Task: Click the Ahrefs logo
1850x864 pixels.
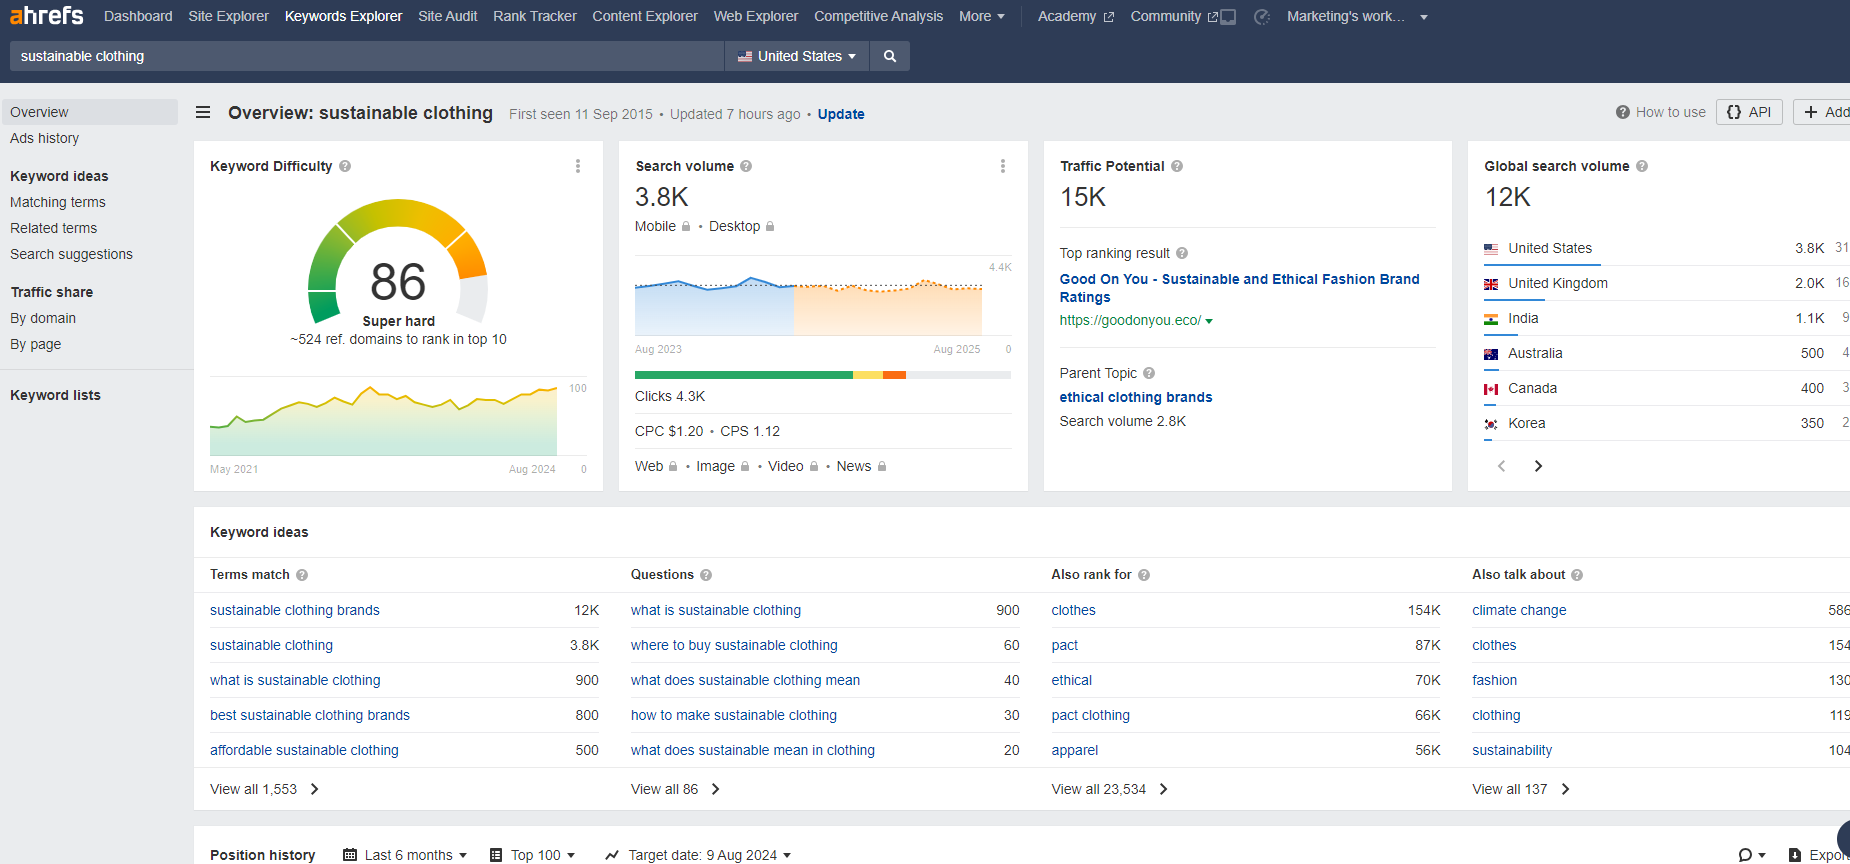Action: pyautogui.click(x=47, y=16)
